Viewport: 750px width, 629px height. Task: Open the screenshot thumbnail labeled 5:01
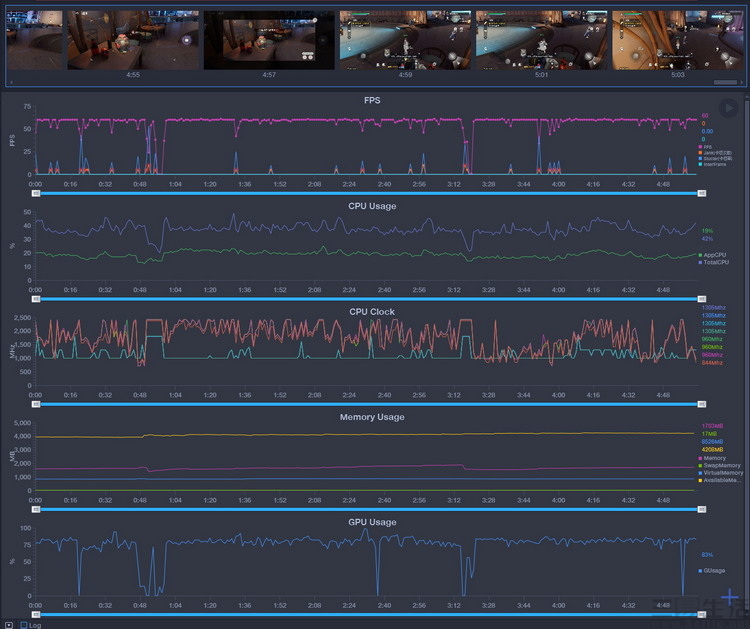(x=541, y=40)
